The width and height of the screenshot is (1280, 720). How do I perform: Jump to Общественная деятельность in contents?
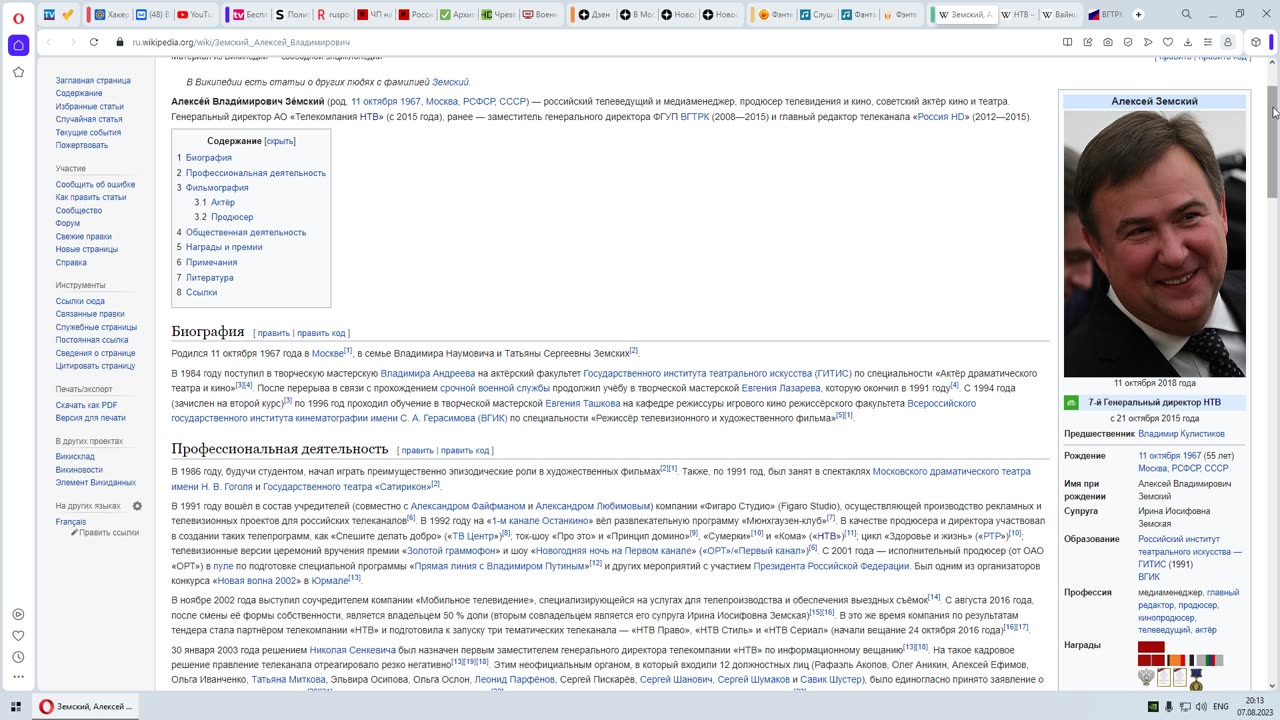pyautogui.click(x=246, y=232)
